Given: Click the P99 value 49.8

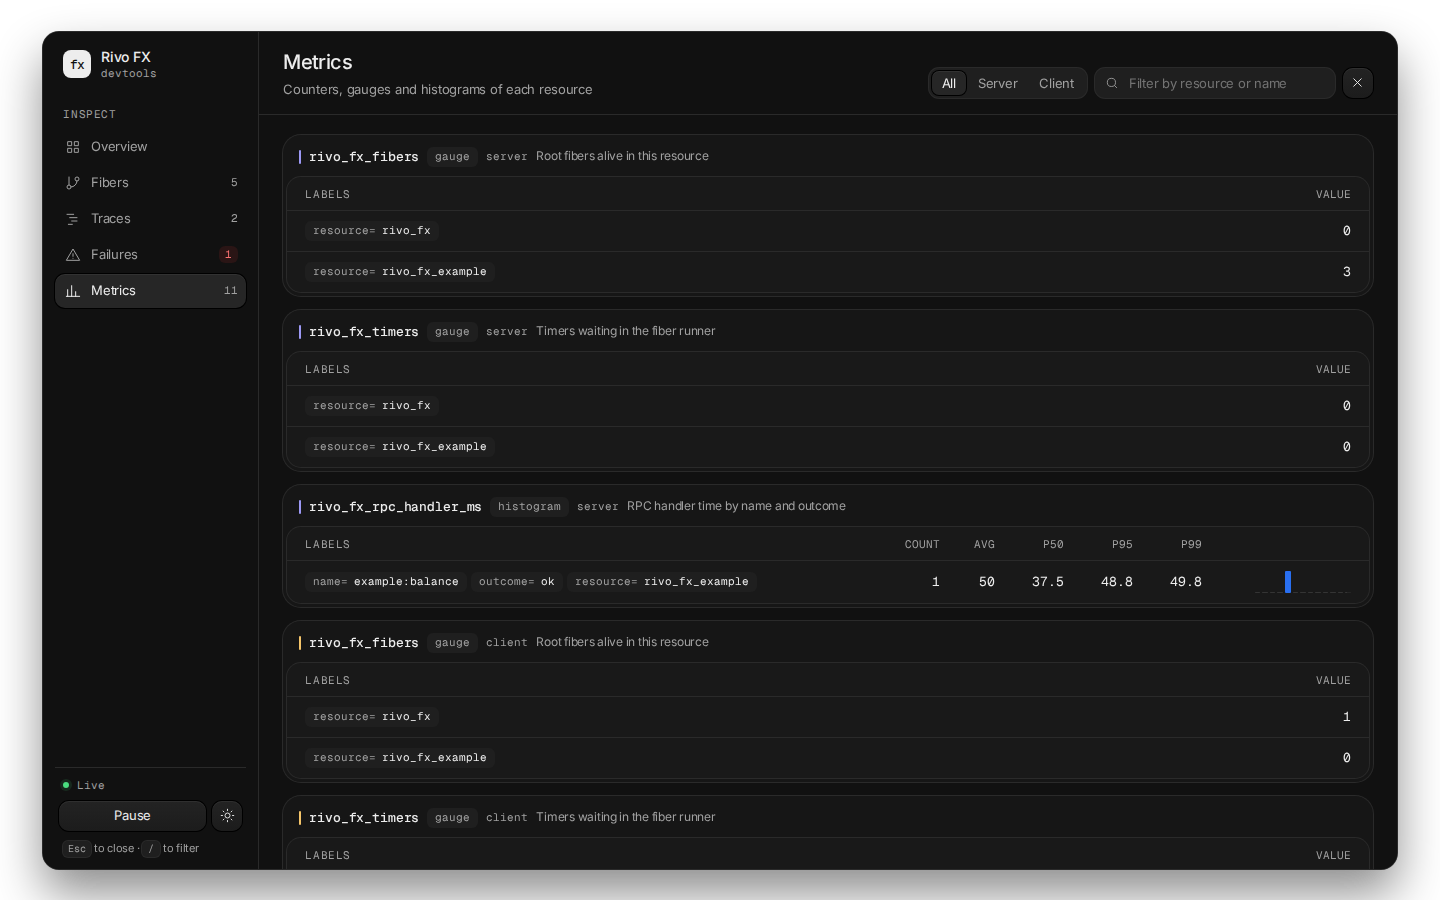Looking at the screenshot, I should pyautogui.click(x=1186, y=582).
